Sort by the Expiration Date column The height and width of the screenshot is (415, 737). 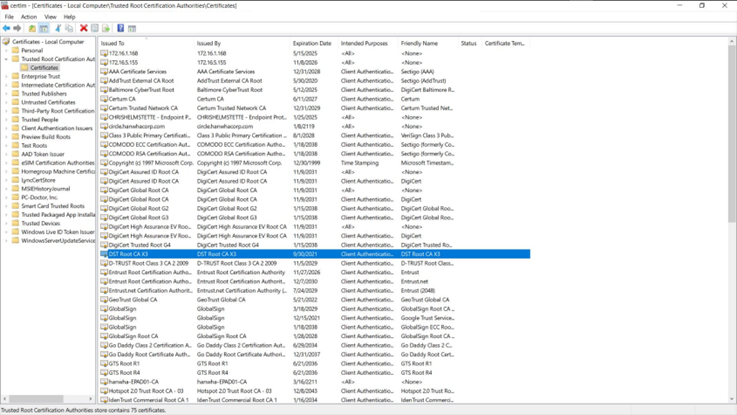click(314, 43)
